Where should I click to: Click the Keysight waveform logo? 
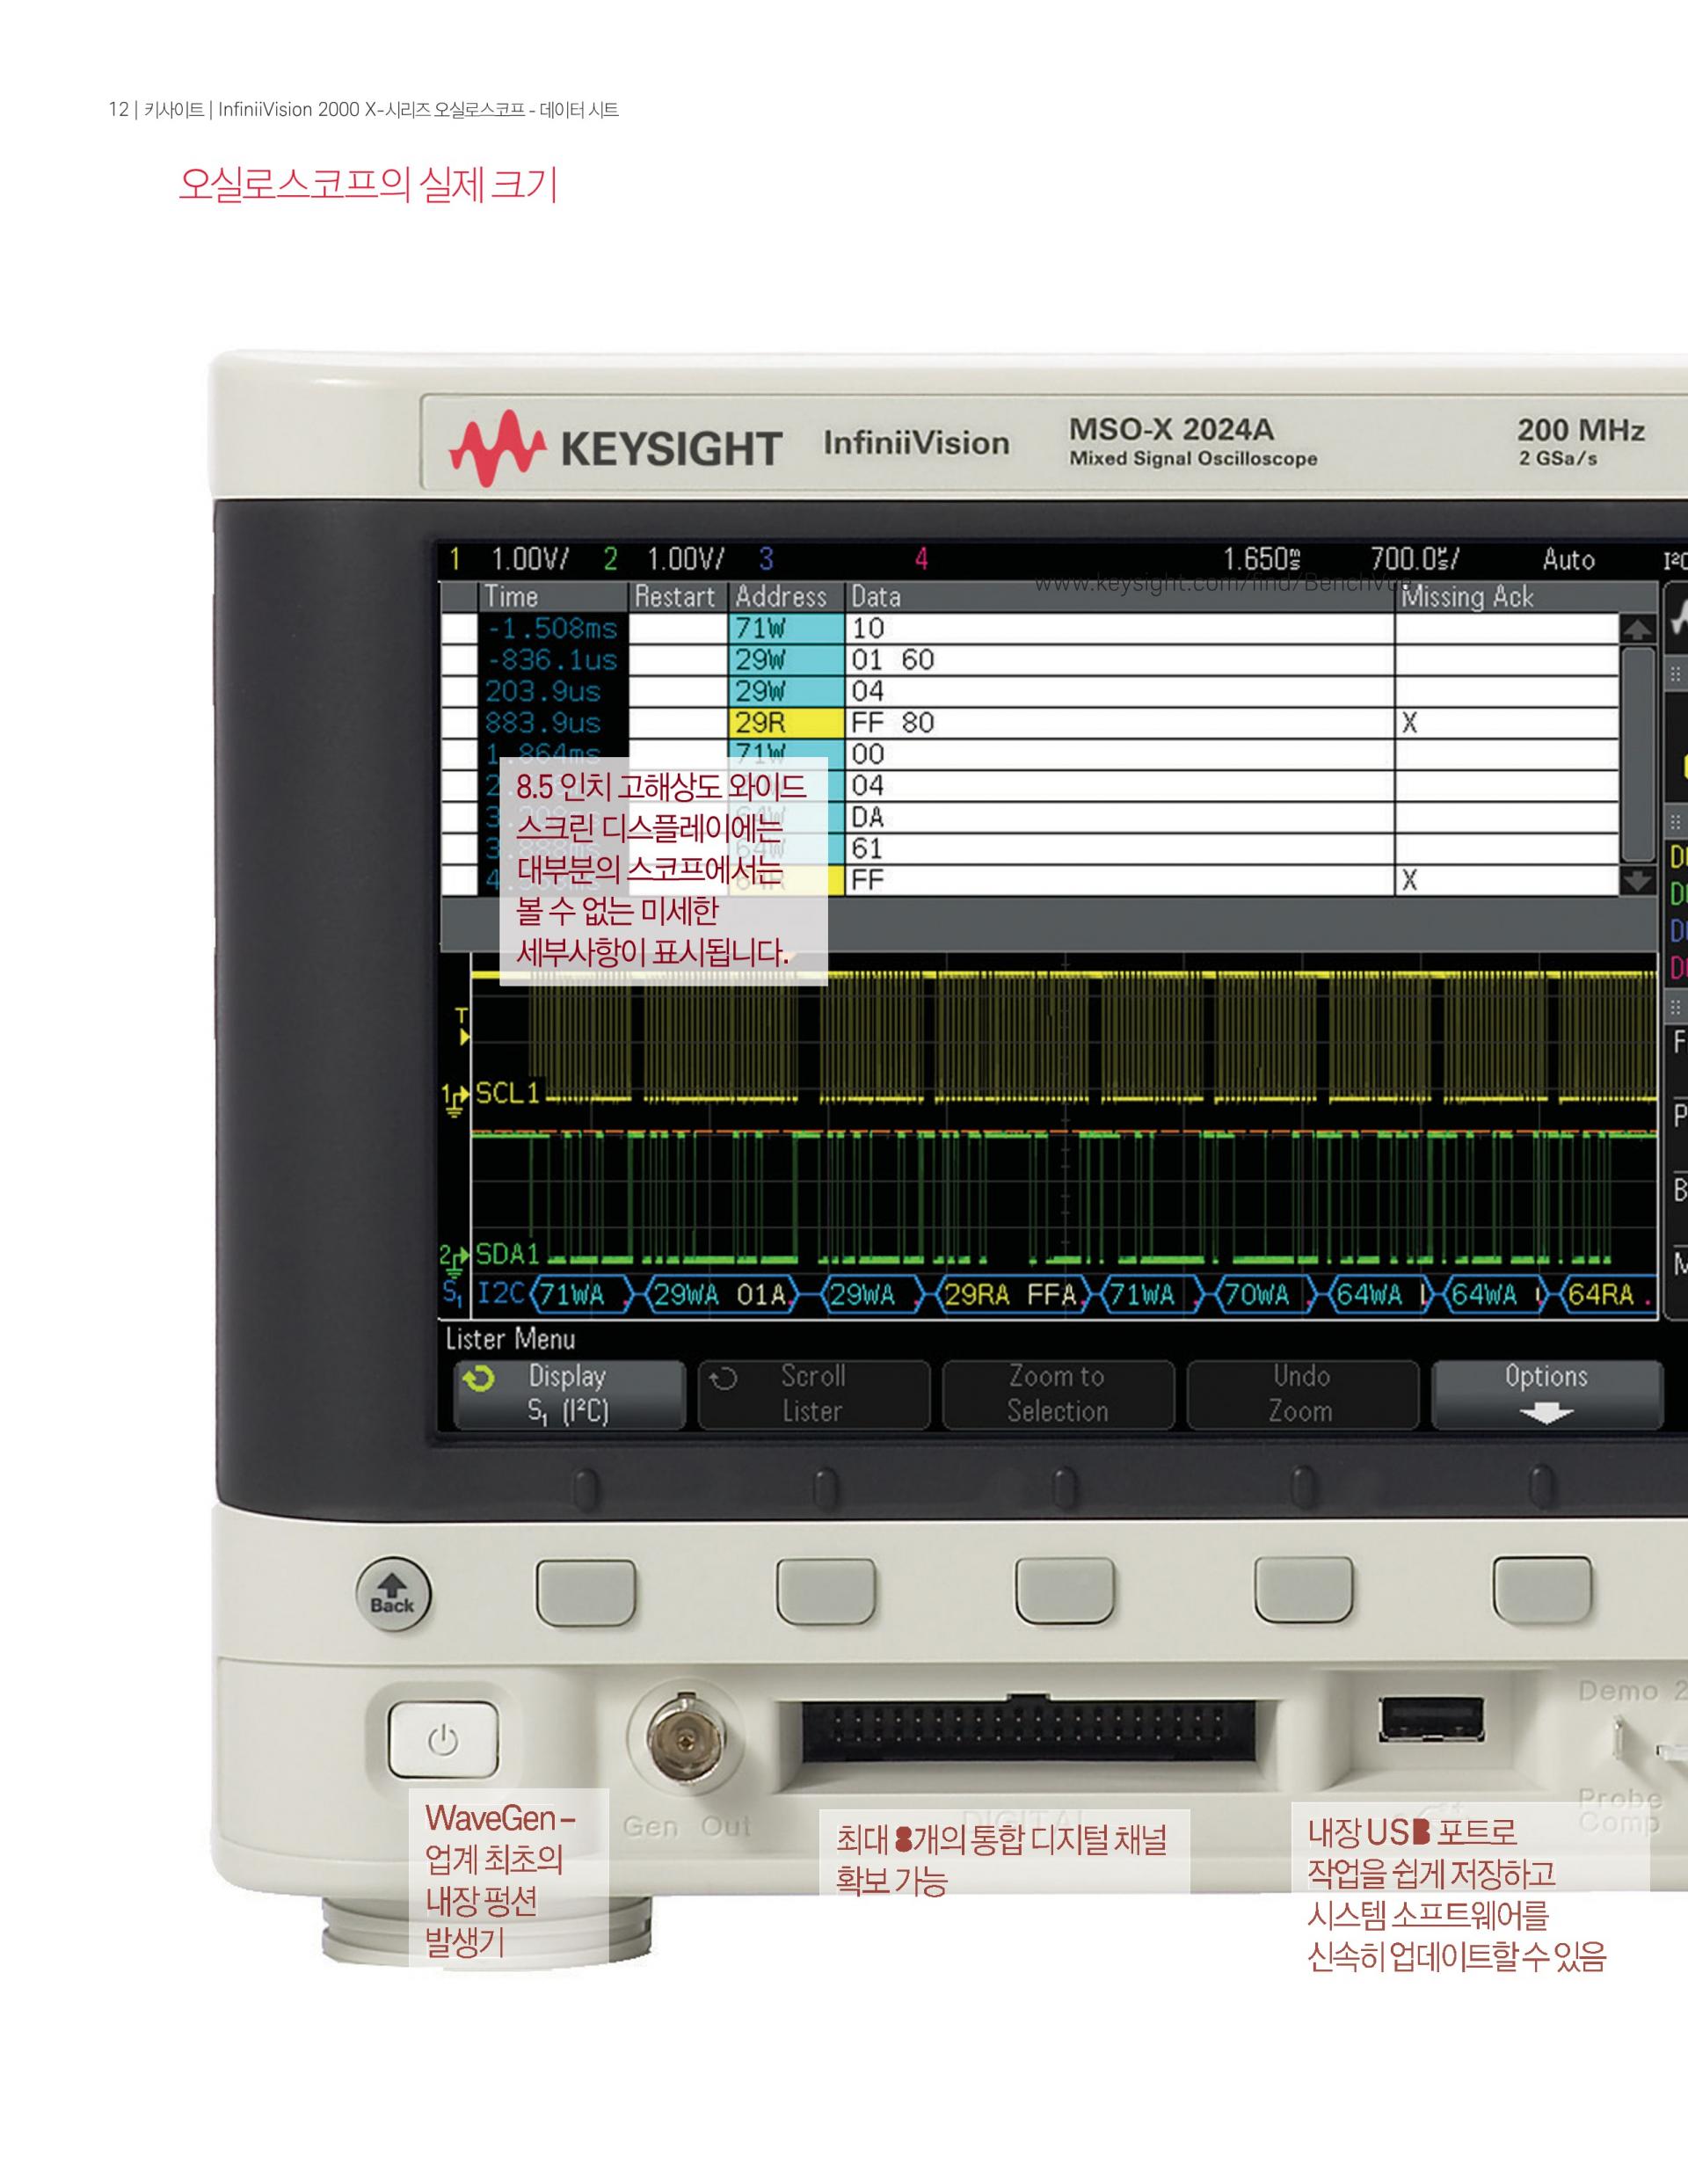(x=497, y=448)
